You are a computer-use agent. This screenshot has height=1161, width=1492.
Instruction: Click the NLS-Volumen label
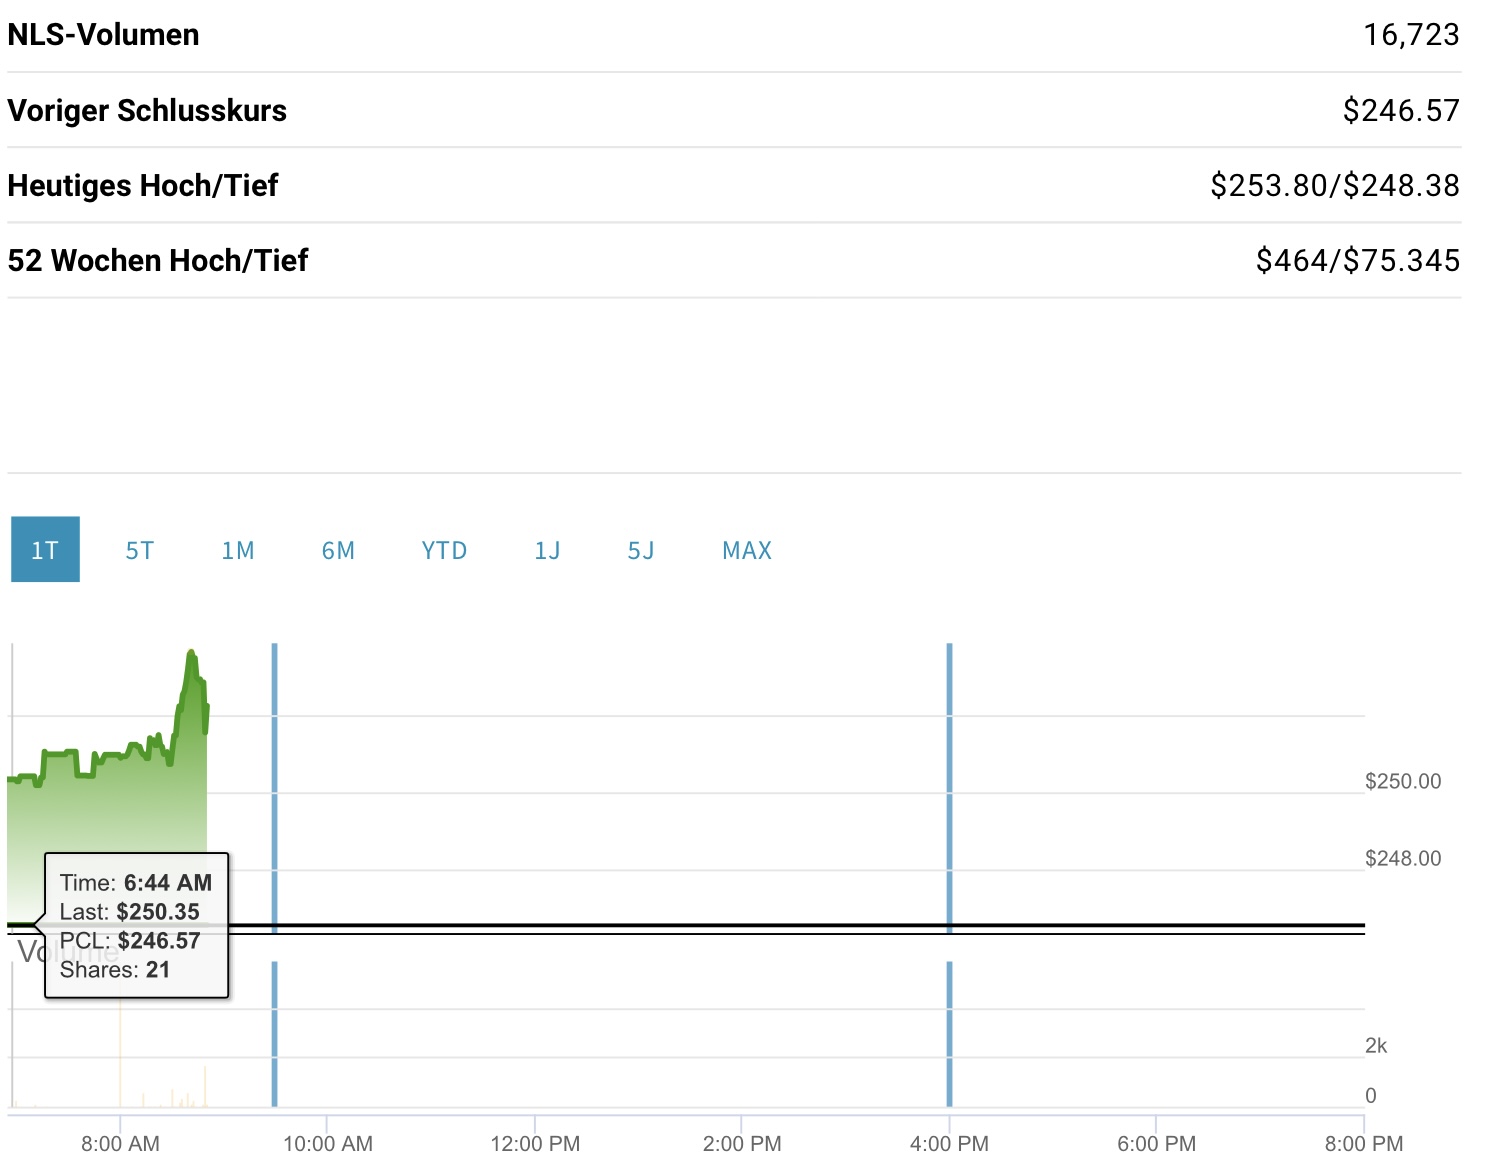(103, 35)
